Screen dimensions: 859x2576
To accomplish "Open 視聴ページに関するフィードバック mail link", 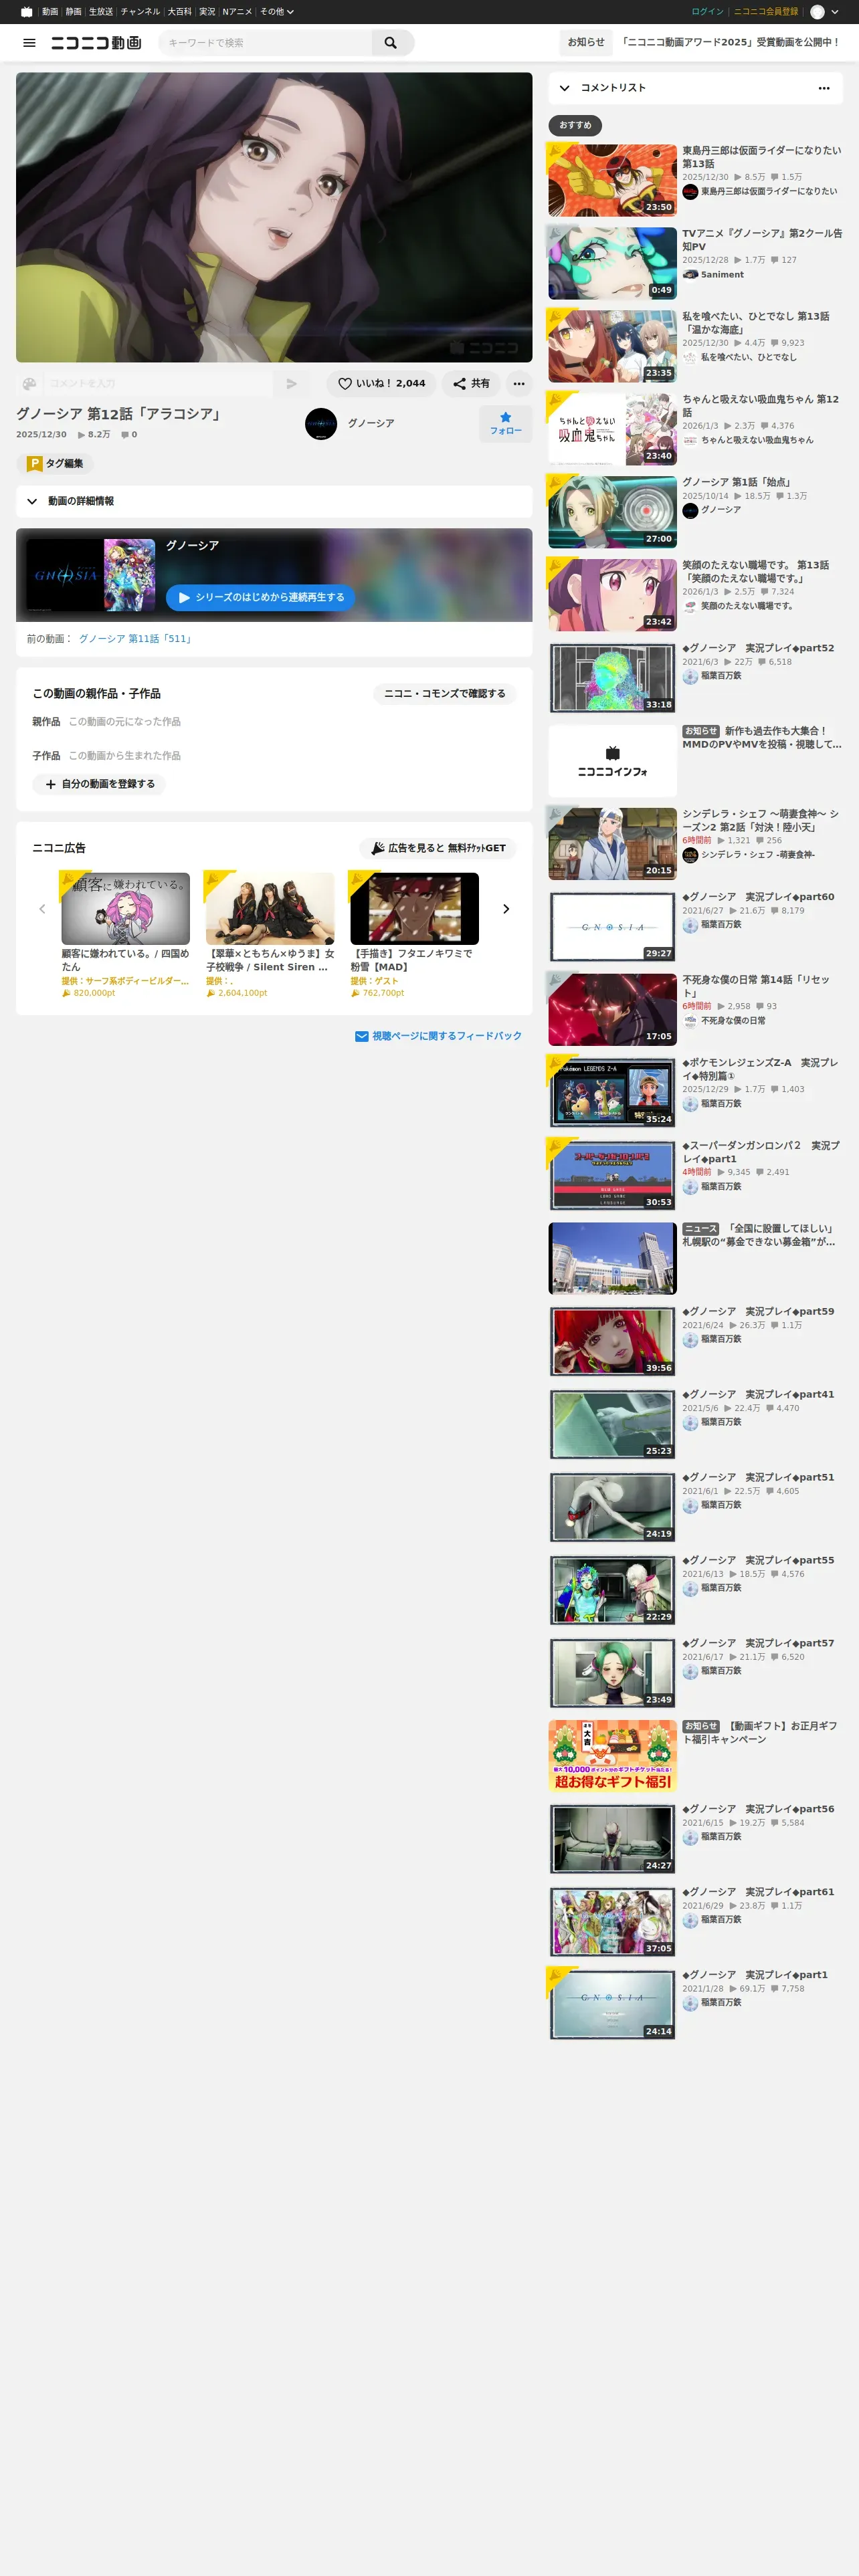I will [438, 1036].
